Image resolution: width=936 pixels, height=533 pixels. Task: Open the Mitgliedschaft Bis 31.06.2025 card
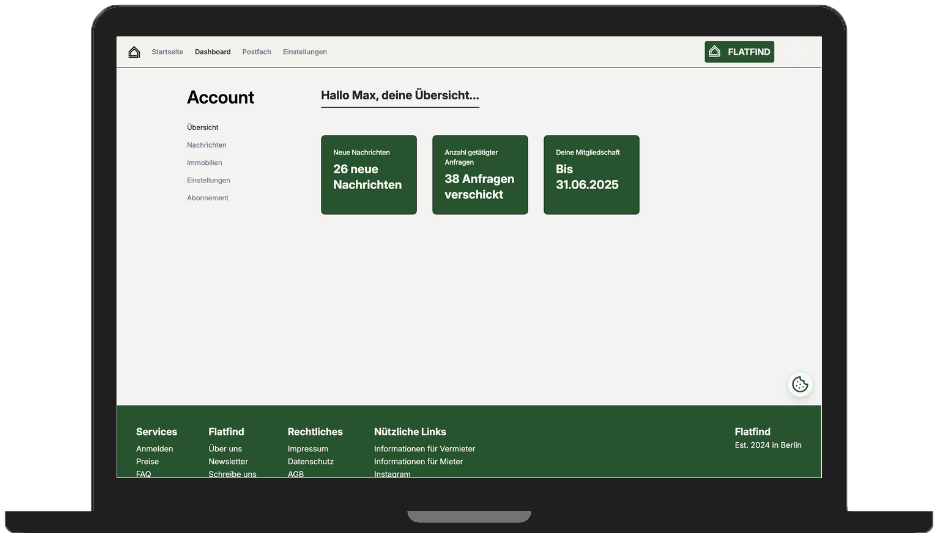592,175
